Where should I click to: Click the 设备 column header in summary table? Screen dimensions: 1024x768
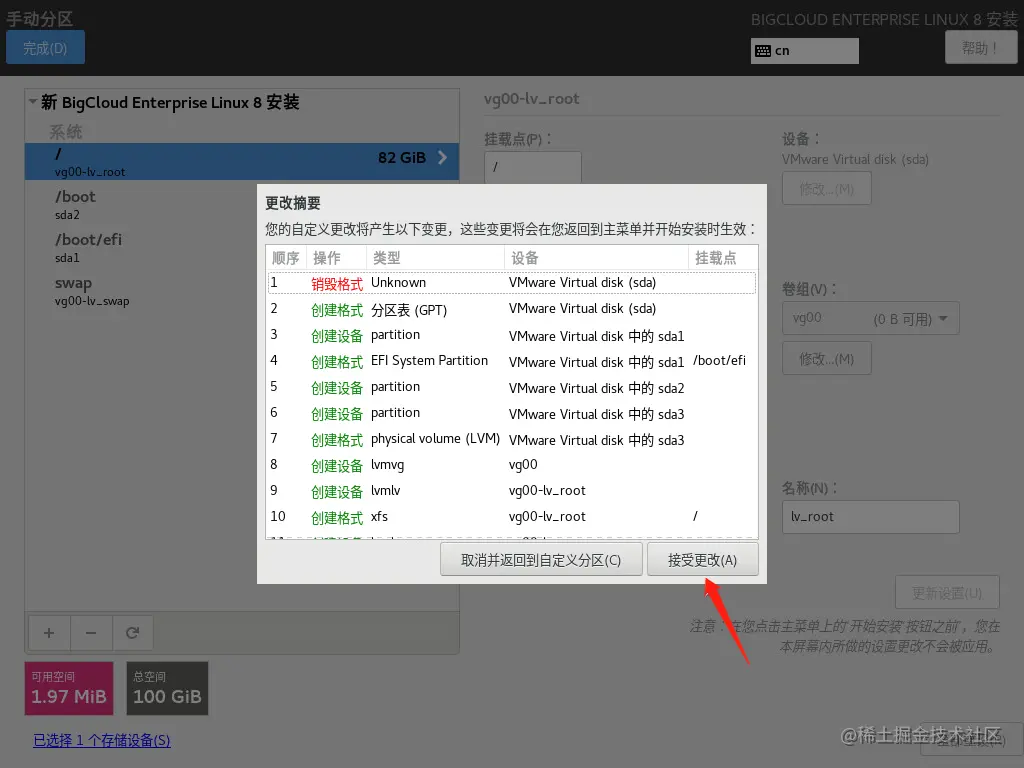(x=596, y=257)
